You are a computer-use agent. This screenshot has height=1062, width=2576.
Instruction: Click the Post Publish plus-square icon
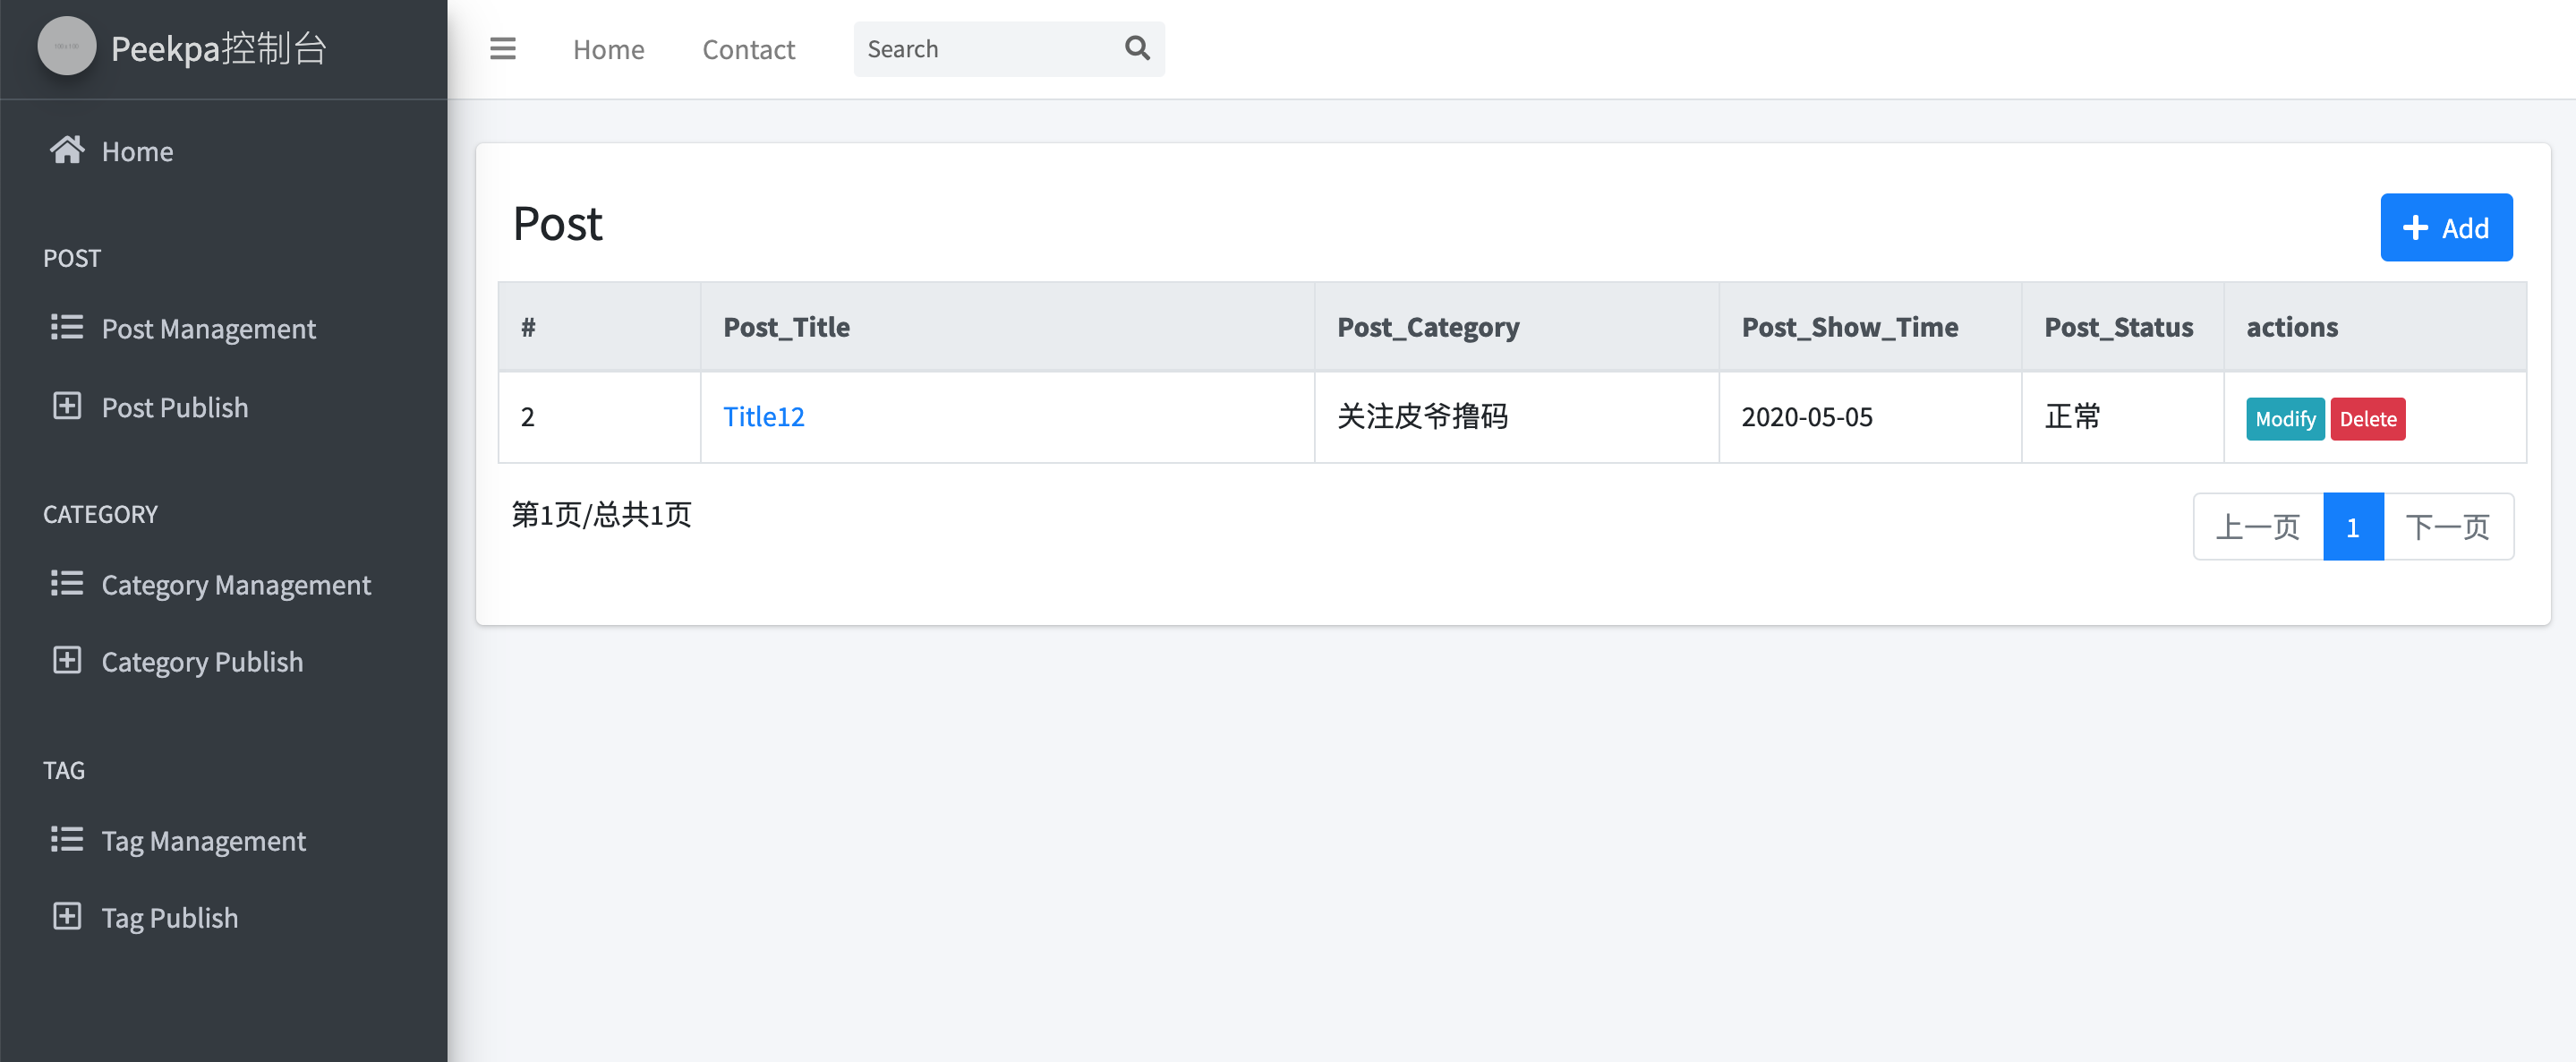click(x=67, y=406)
